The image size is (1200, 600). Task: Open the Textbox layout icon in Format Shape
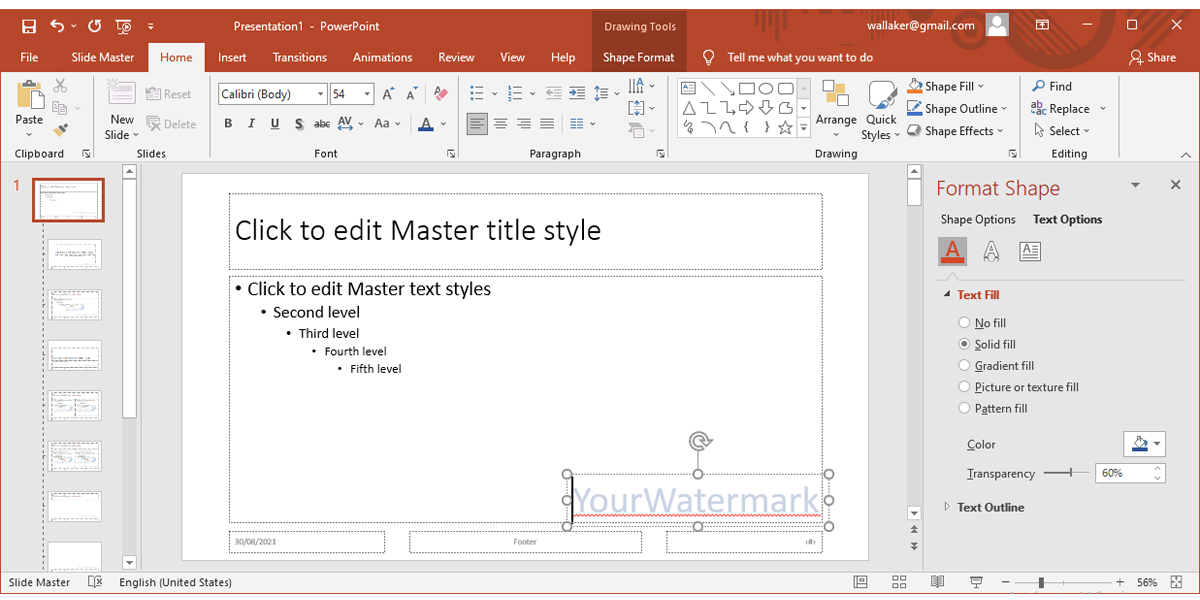[1030, 252]
